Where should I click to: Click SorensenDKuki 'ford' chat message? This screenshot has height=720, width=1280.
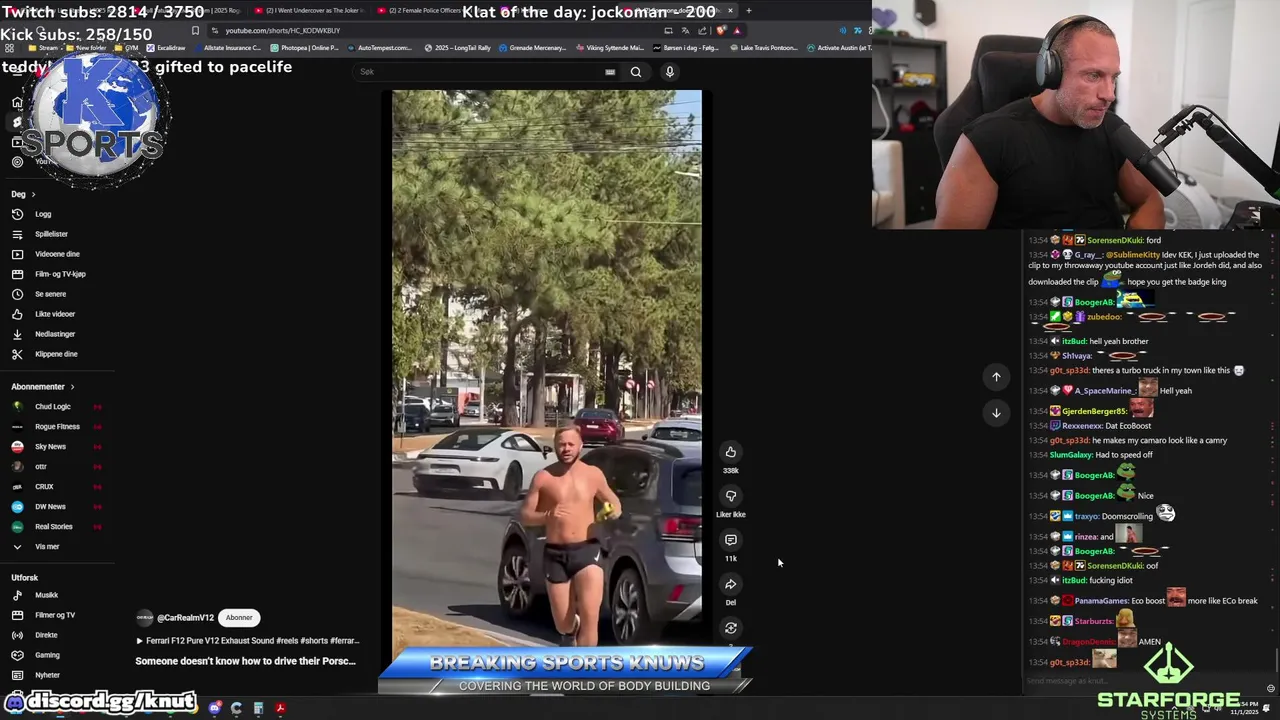click(1094, 240)
